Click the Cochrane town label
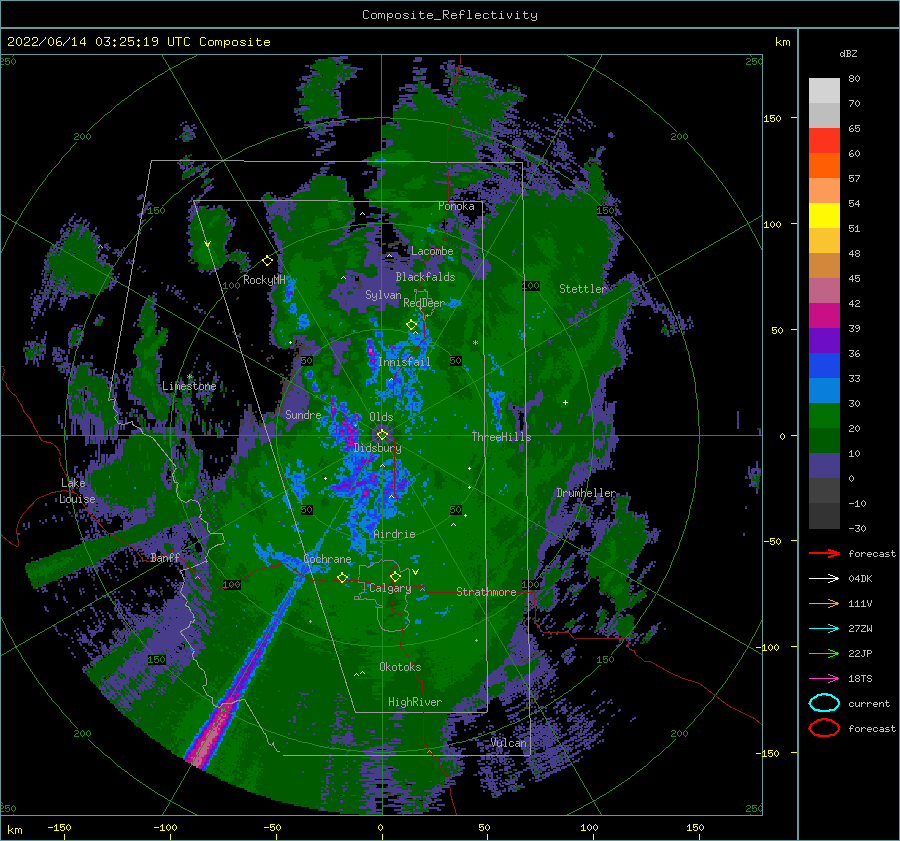 (x=327, y=559)
